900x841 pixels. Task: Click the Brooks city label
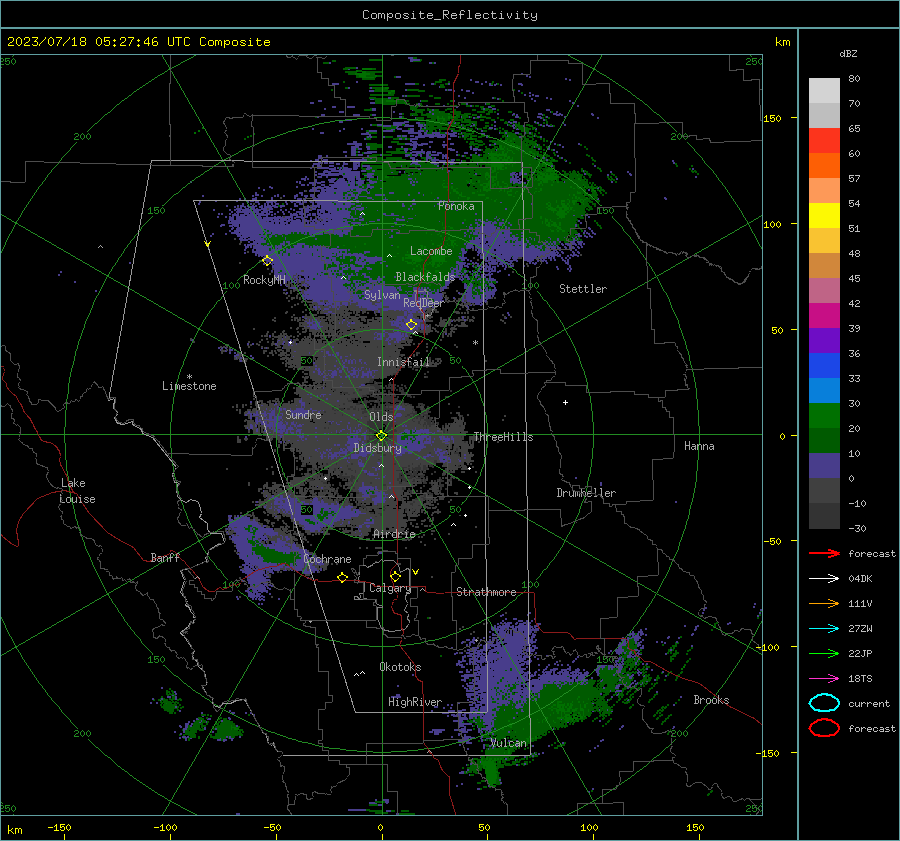pos(711,700)
